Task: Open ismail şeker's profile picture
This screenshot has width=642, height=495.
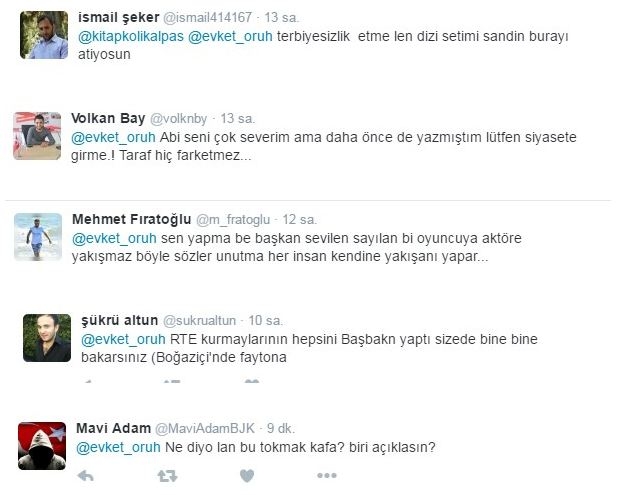Action: (x=44, y=35)
